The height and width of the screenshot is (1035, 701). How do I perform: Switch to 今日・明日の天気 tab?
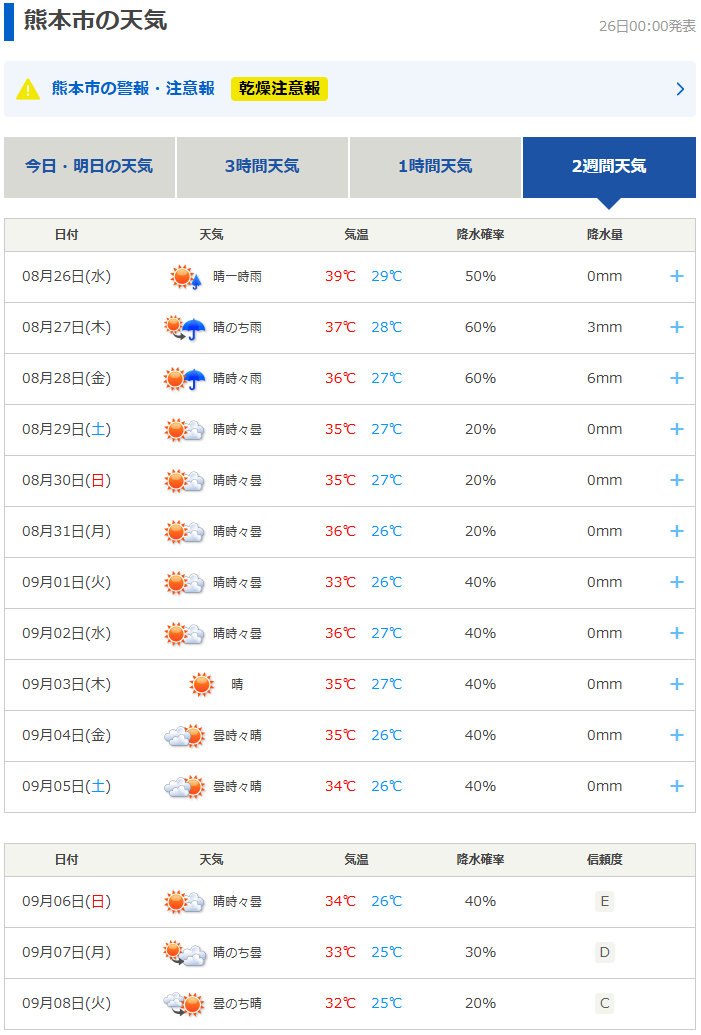(x=89, y=167)
